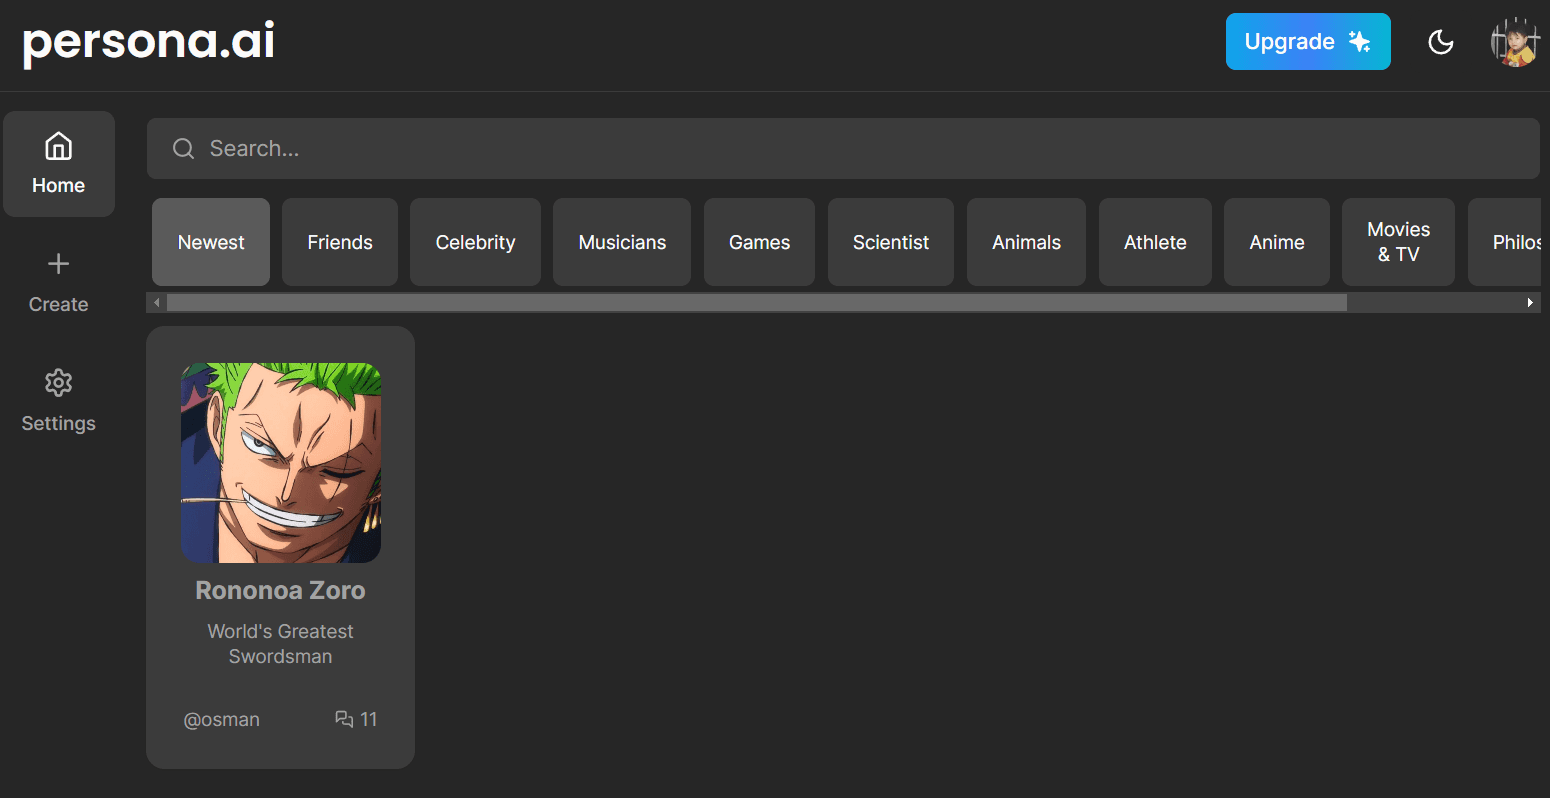Viewport: 1550px width, 798px height.
Task: Open the Roronoa Zoro character image
Action: pos(281,463)
